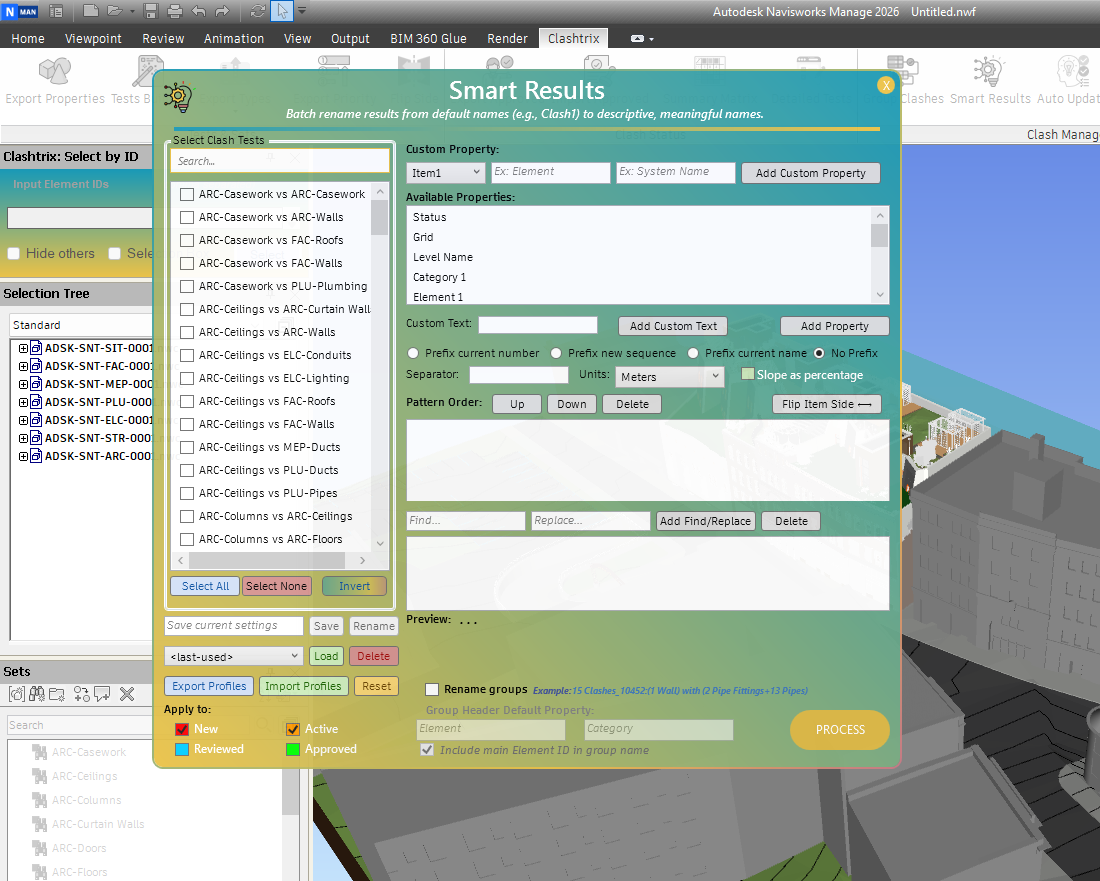Image resolution: width=1100 pixels, height=881 pixels.
Task: Click the Export Properties ribbon icon
Action: click(55, 80)
